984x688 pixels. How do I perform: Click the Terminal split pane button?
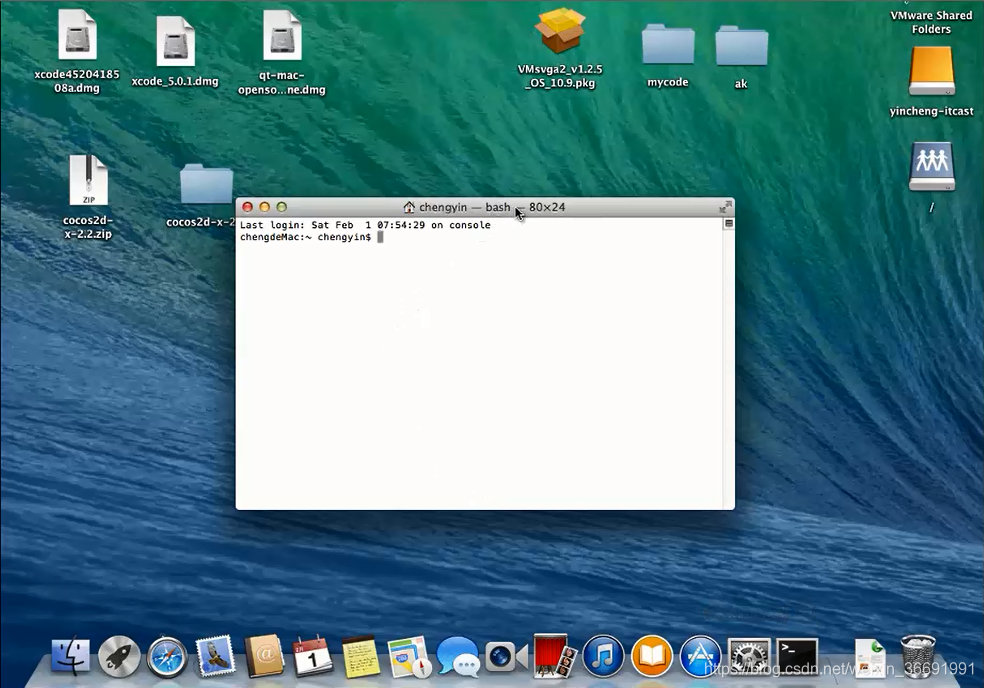coord(729,223)
